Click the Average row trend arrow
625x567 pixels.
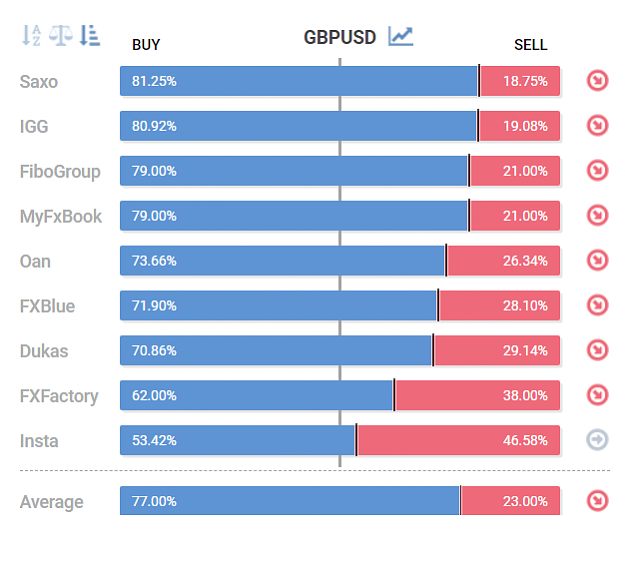597,501
